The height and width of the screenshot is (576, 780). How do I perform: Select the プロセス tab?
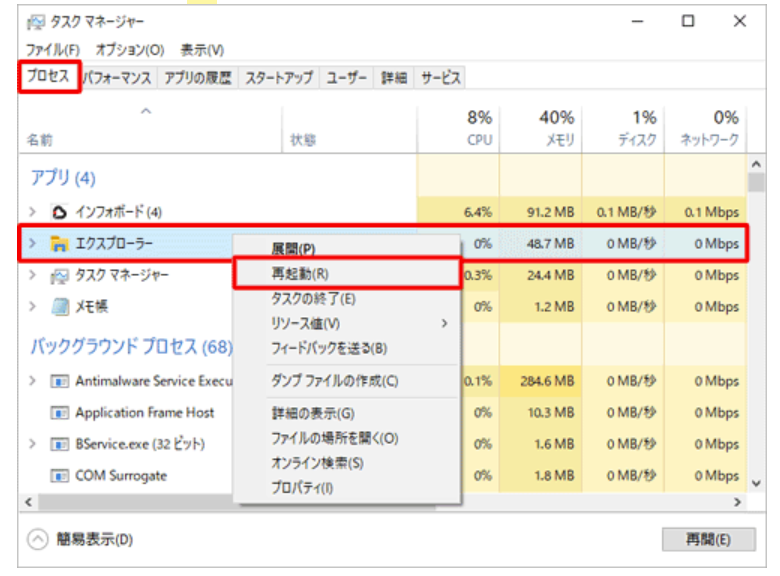49,76
